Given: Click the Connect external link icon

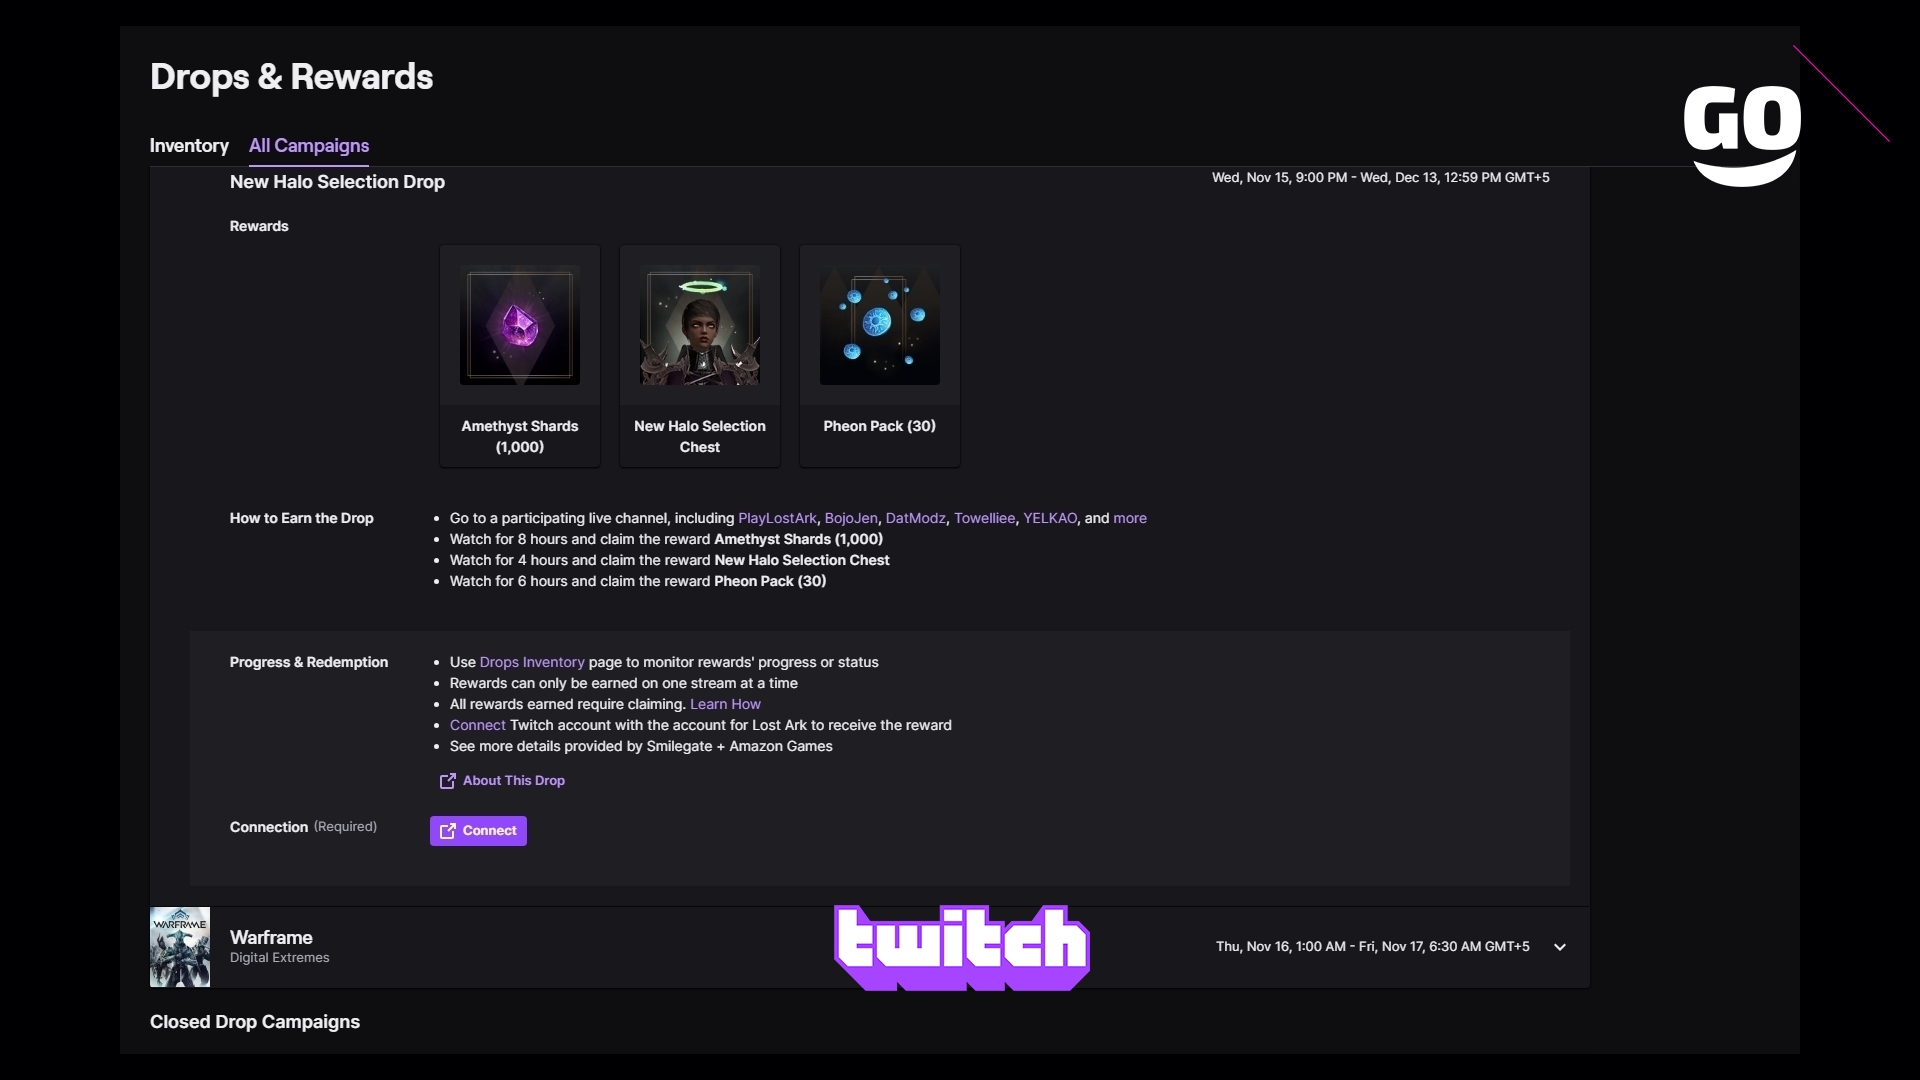Looking at the screenshot, I should [448, 829].
